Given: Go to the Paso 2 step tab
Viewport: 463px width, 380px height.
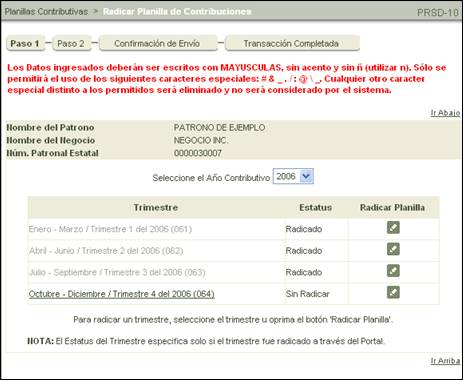Looking at the screenshot, I should (71, 44).
